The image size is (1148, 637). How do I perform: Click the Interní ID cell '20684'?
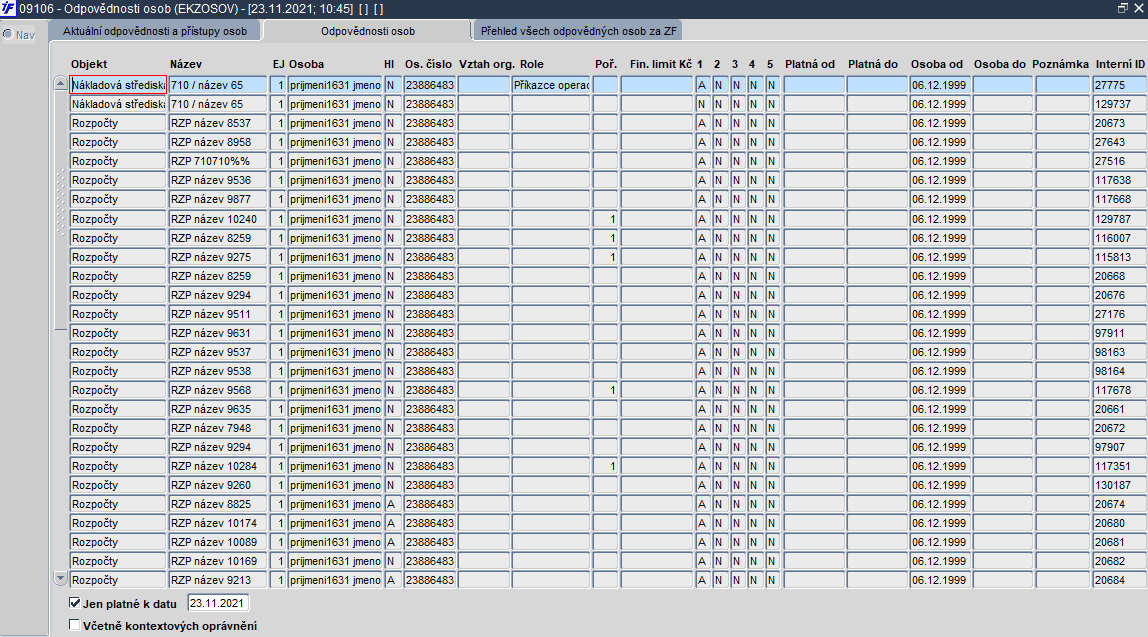[x=1119, y=581]
